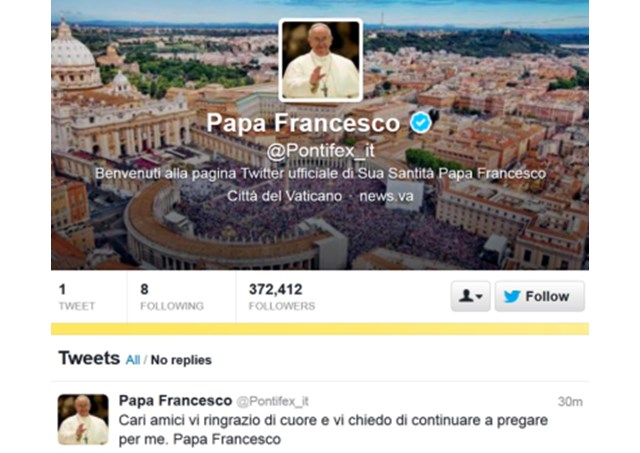
Task: Select the All tweets filter
Action: (x=133, y=360)
